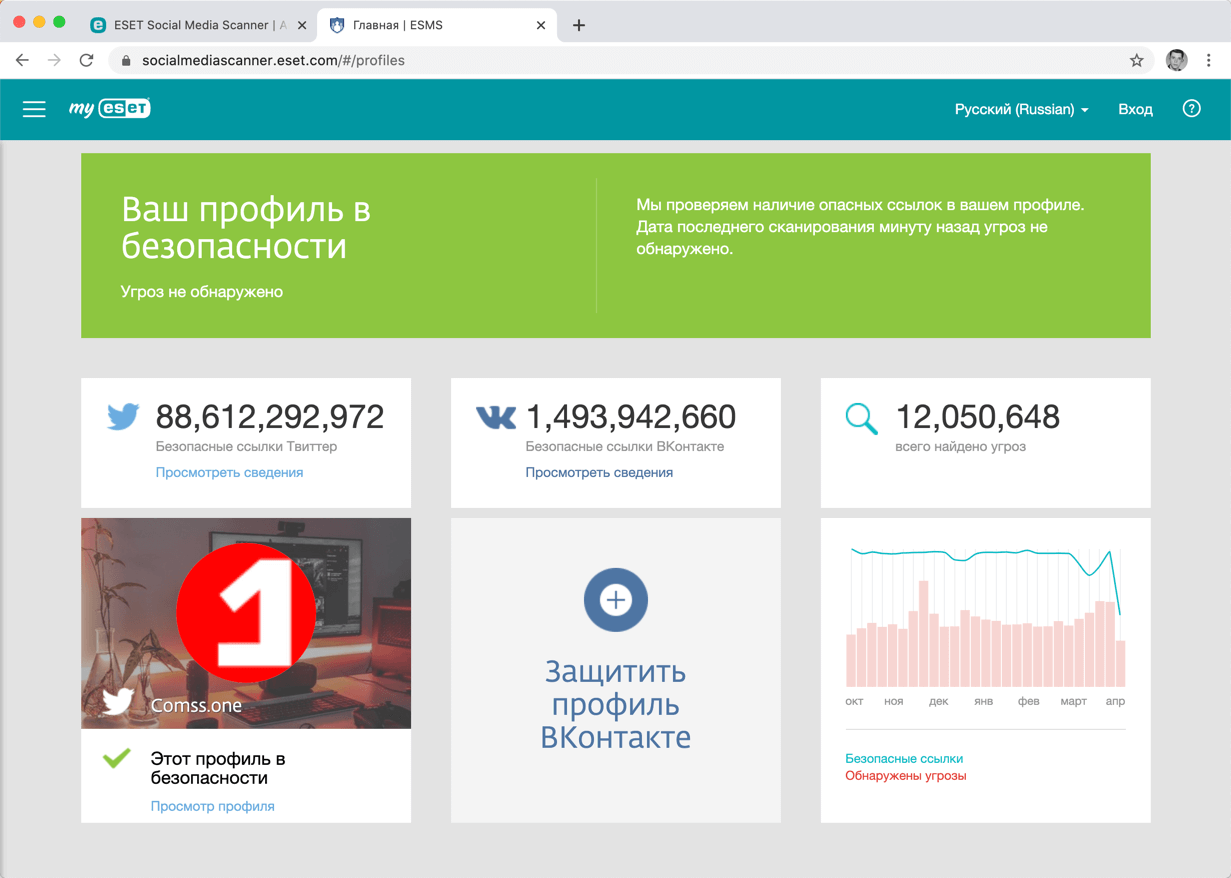This screenshot has width=1231, height=878.
Task: Close the Главная | ESMS tab
Action: point(541,25)
